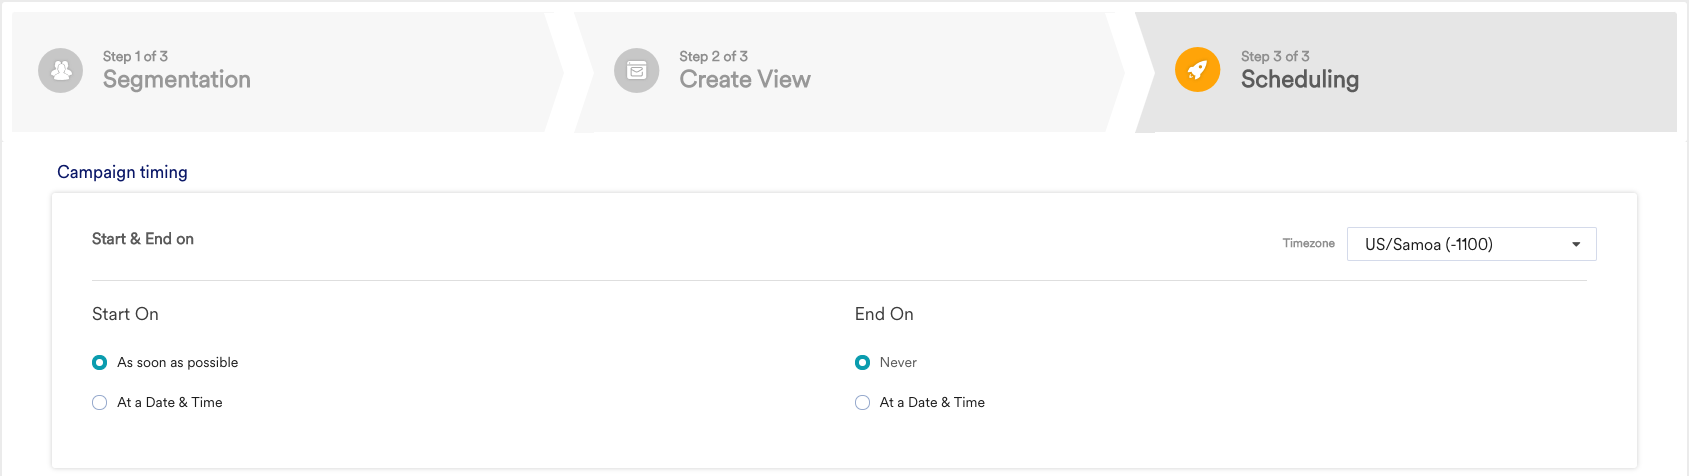
Task: Click the 'Step 1 of 3' label
Action: coord(135,56)
